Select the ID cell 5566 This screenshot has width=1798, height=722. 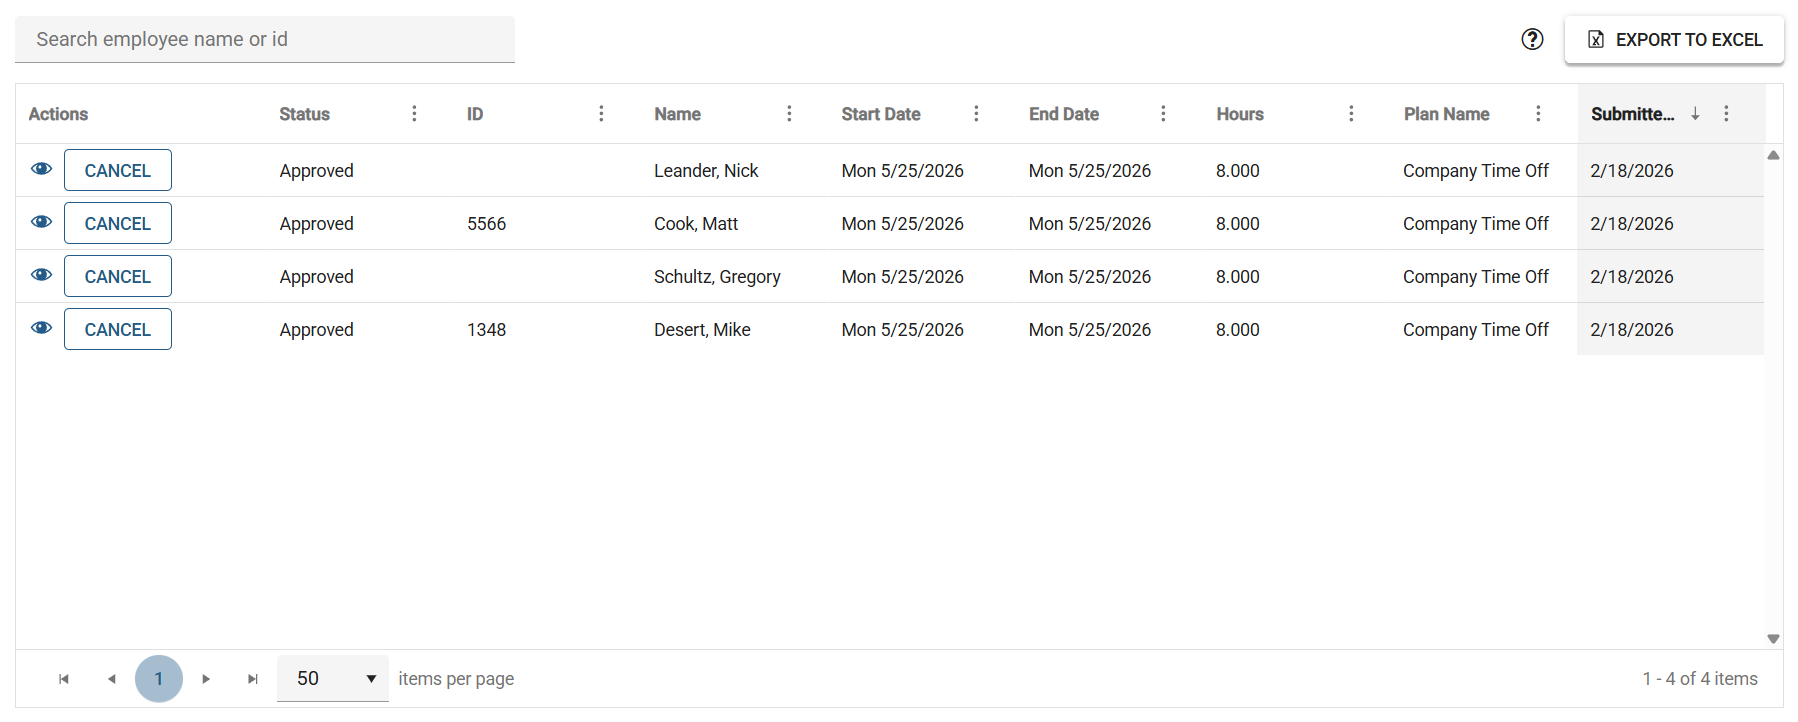tap(486, 224)
